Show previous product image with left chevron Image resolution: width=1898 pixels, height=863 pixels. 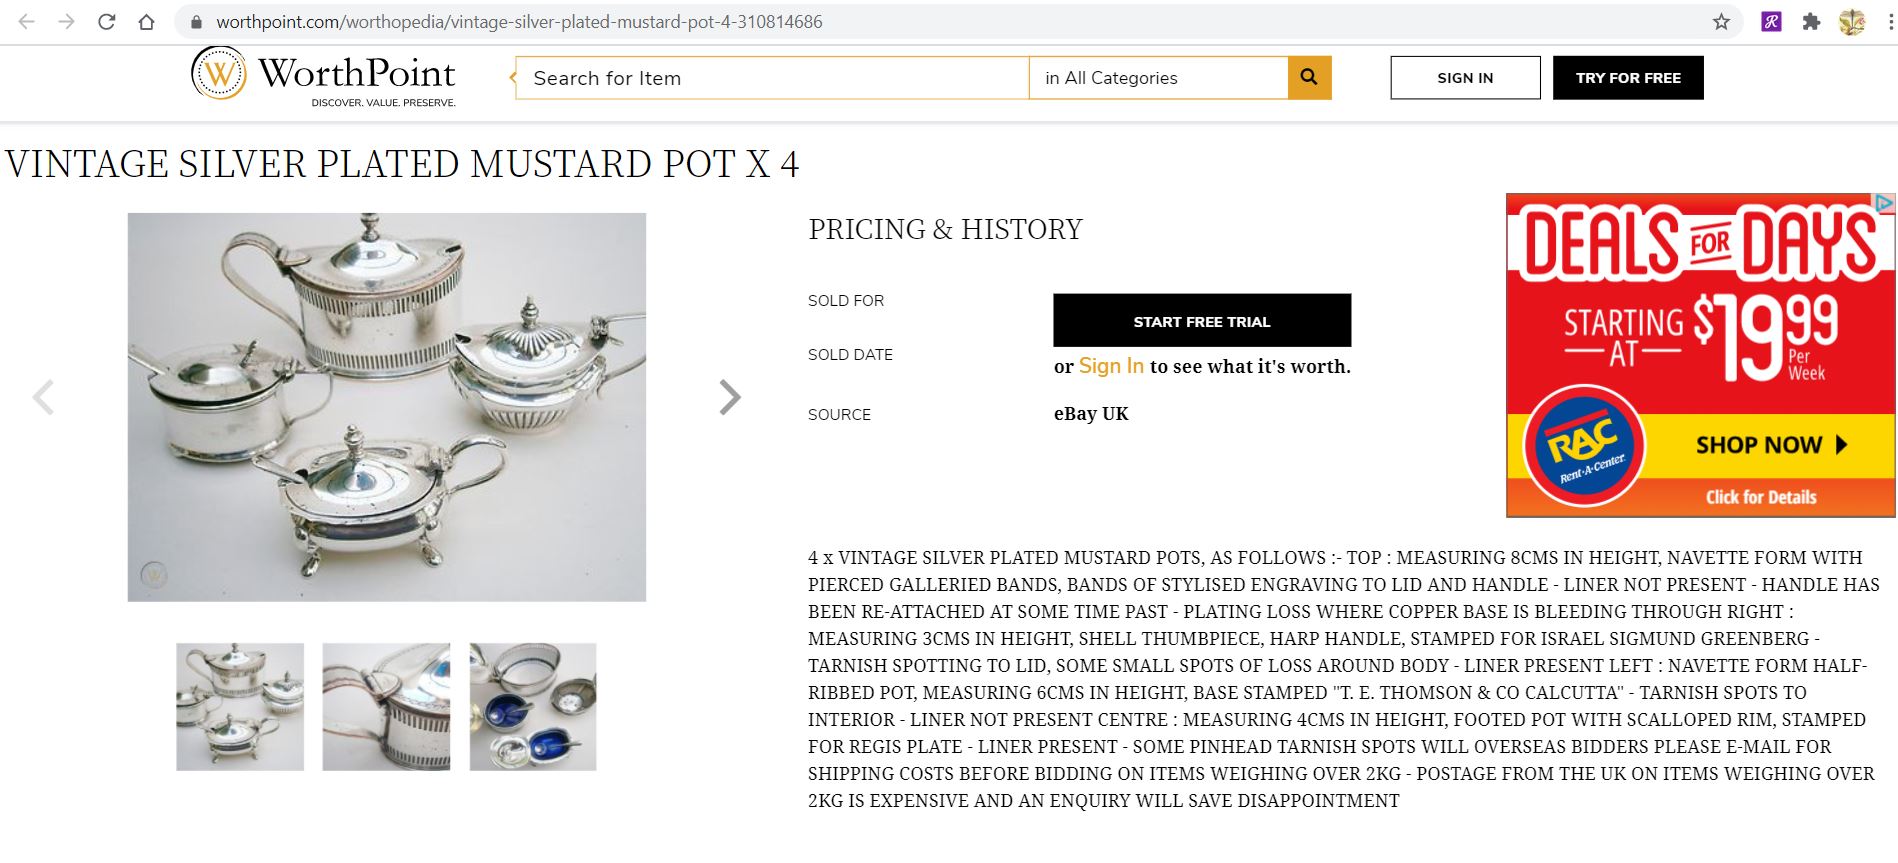[43, 397]
